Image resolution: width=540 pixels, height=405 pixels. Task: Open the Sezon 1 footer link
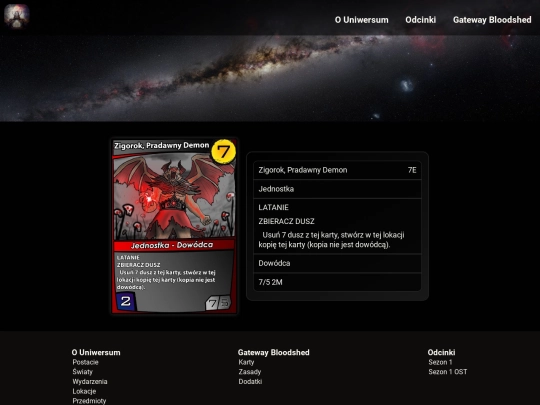coord(440,362)
